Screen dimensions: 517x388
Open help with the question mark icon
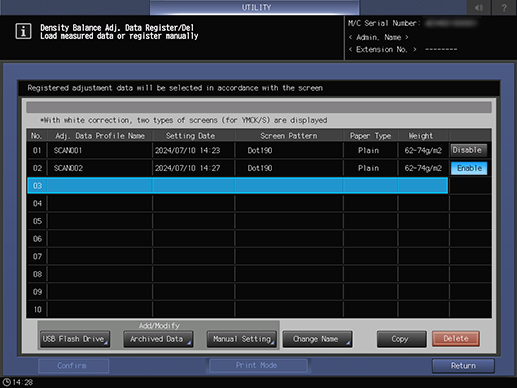(504, 7)
